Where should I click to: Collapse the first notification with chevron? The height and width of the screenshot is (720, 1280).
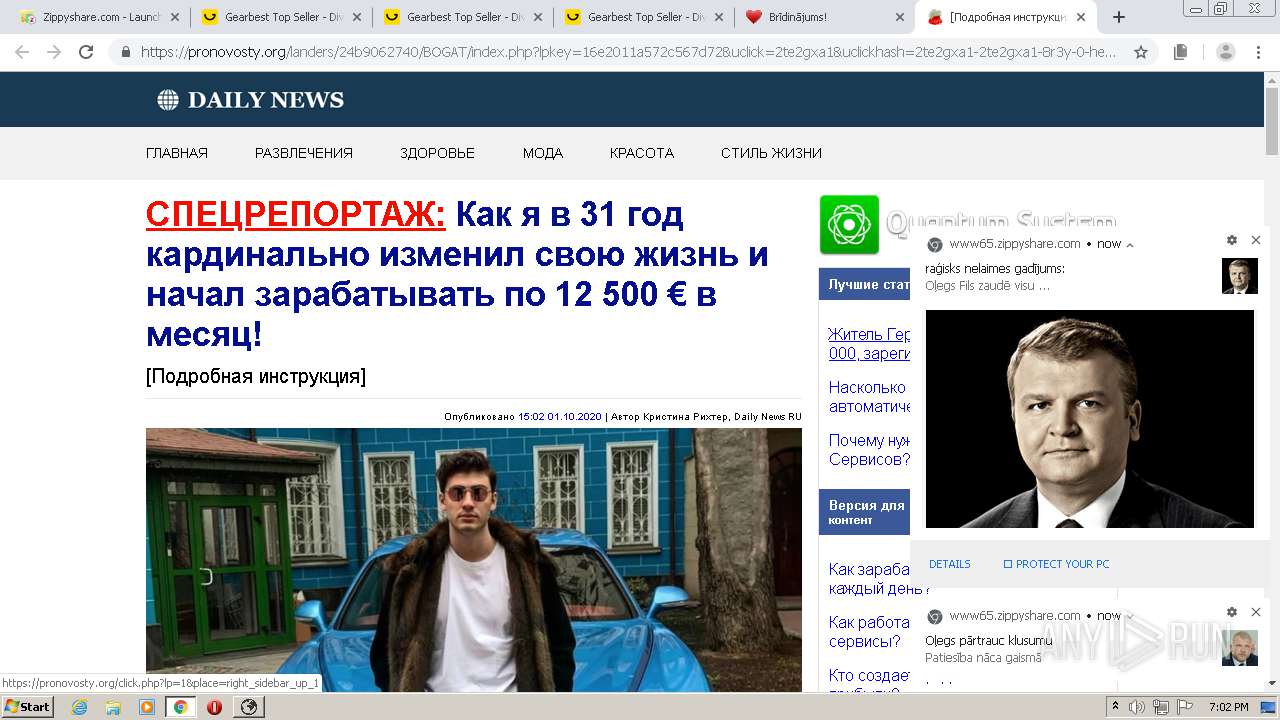click(1130, 244)
